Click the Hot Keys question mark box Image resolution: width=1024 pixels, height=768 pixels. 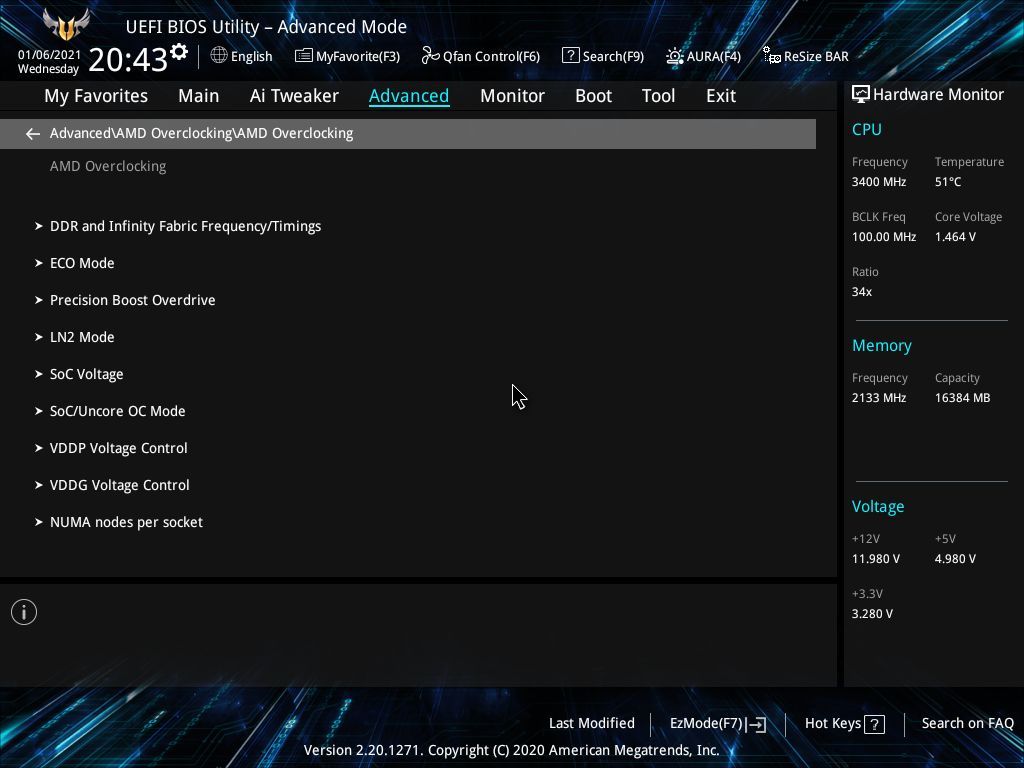tap(874, 724)
